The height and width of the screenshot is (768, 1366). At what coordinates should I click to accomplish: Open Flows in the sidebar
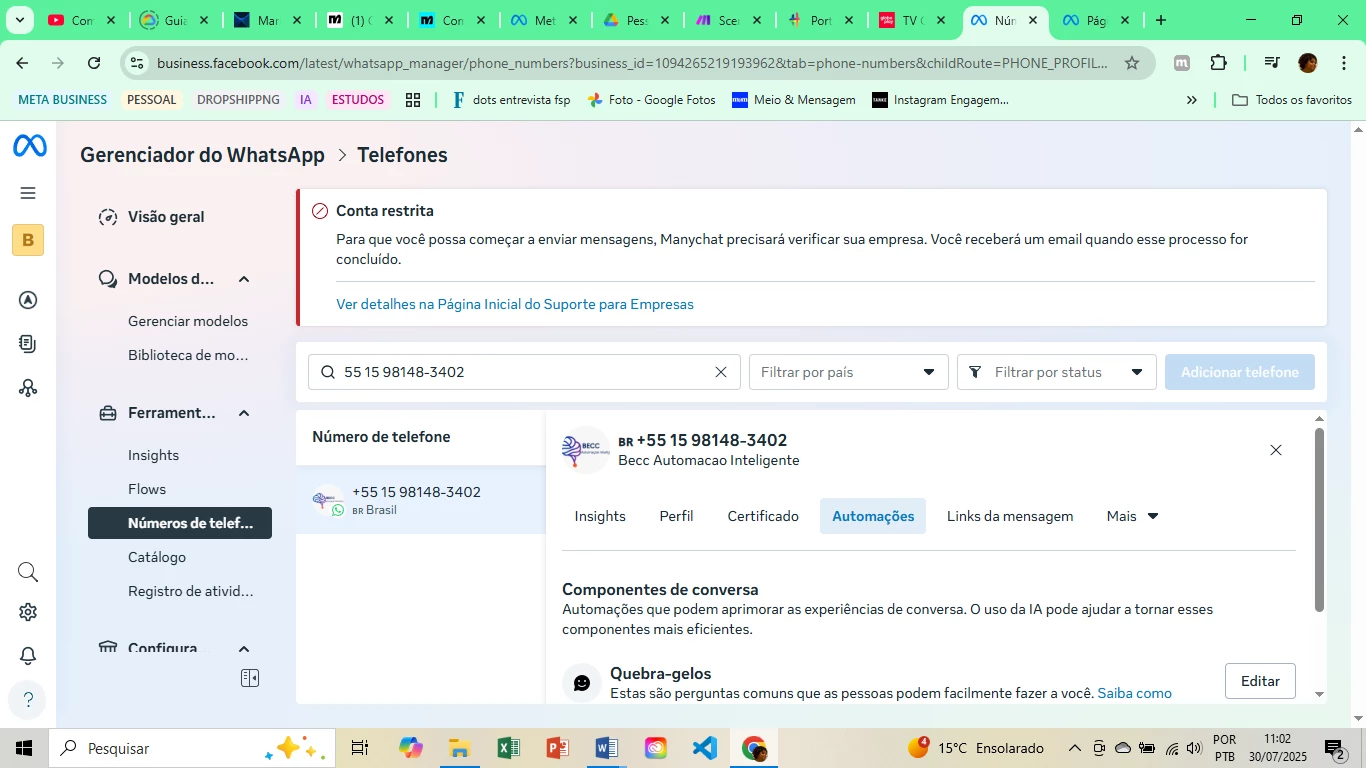147,489
